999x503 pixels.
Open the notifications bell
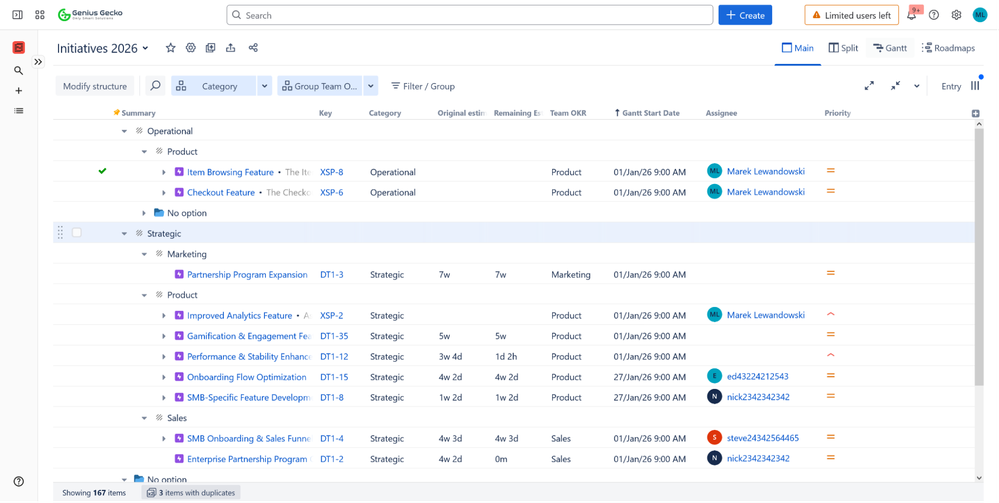coord(911,16)
